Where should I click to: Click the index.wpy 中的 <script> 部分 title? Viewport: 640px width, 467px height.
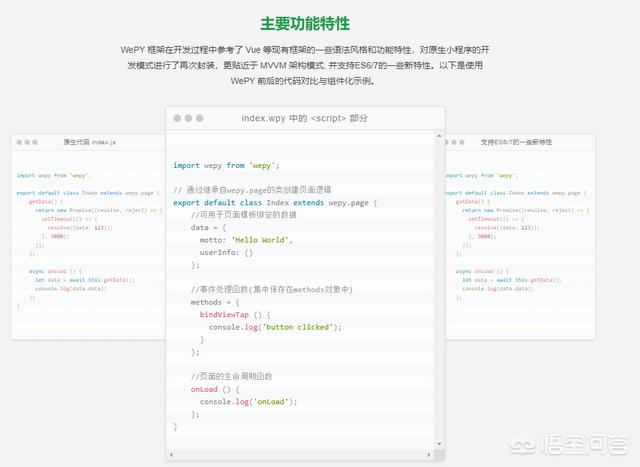pos(304,118)
